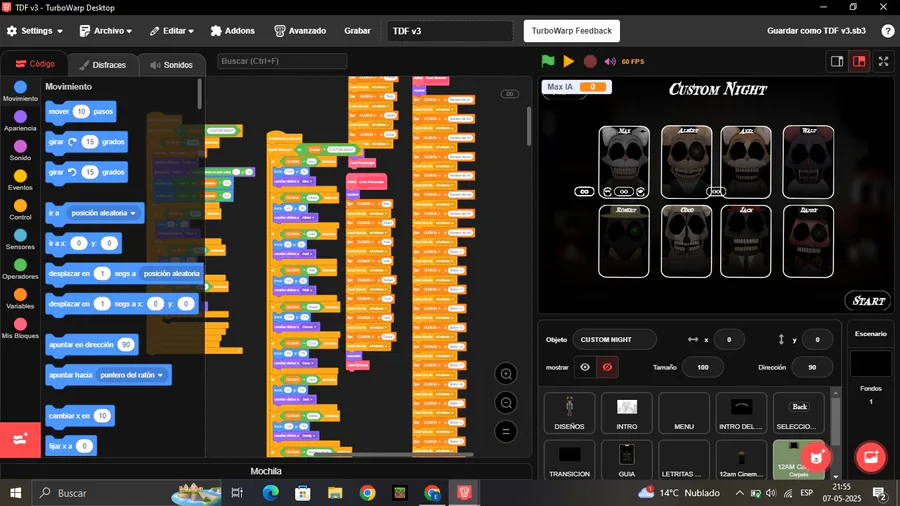Select the Eventos block category
The height and width of the screenshot is (506, 900).
click(20, 180)
